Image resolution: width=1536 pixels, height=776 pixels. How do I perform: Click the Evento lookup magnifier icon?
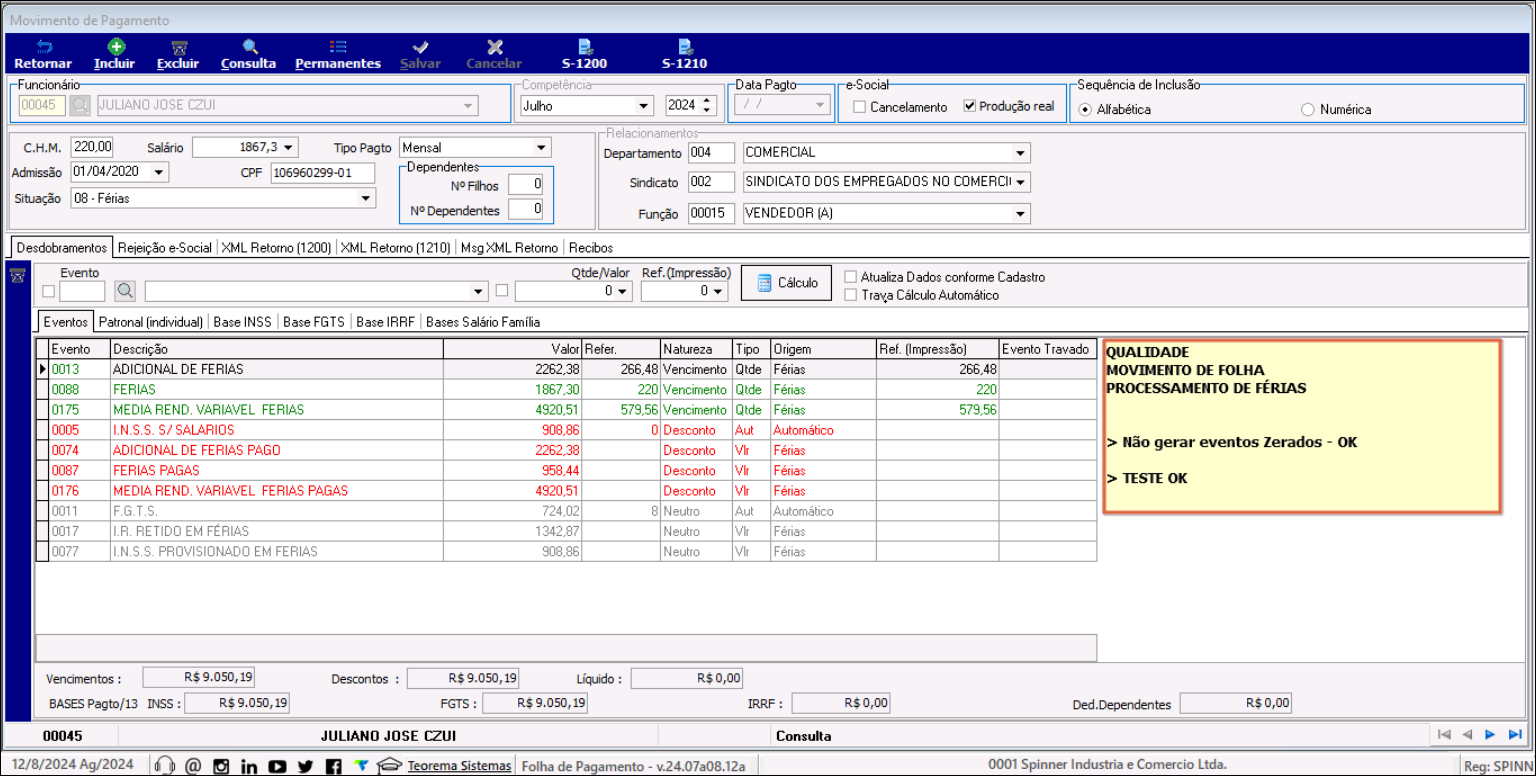(125, 291)
